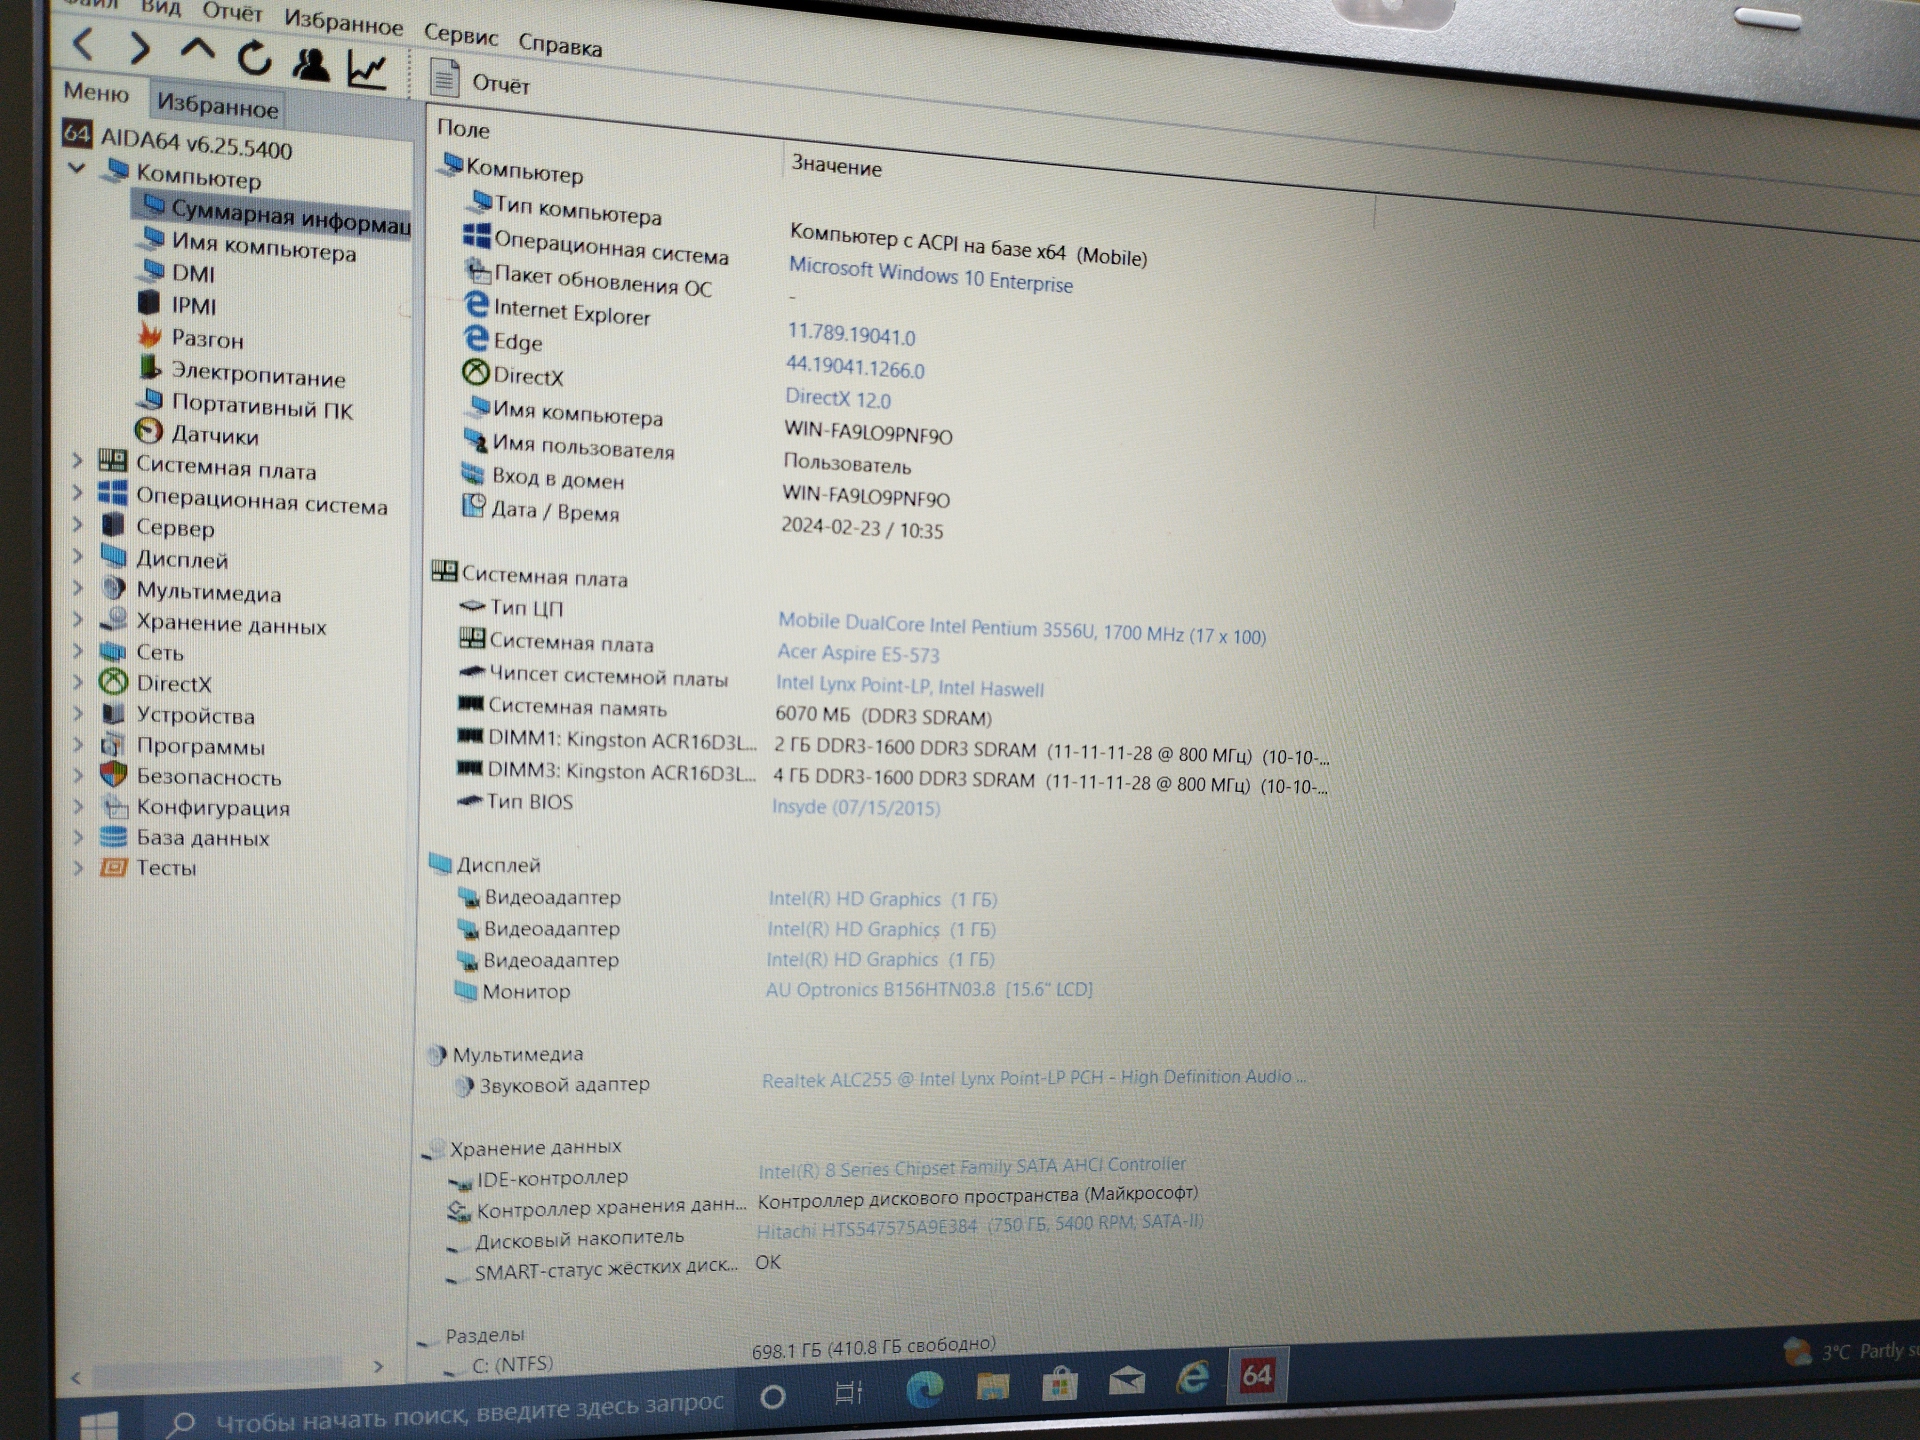
Task: Select the Тесты tree icon
Action: [113, 867]
